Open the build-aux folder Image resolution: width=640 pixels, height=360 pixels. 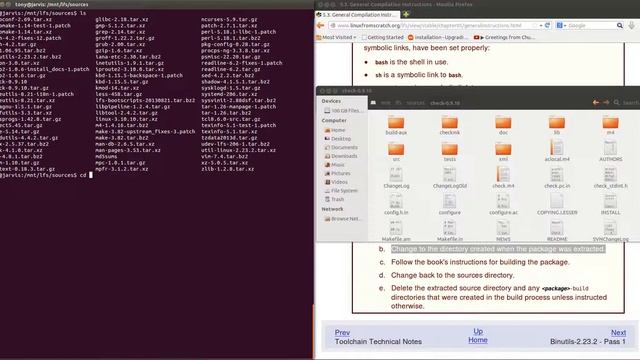(x=396, y=125)
